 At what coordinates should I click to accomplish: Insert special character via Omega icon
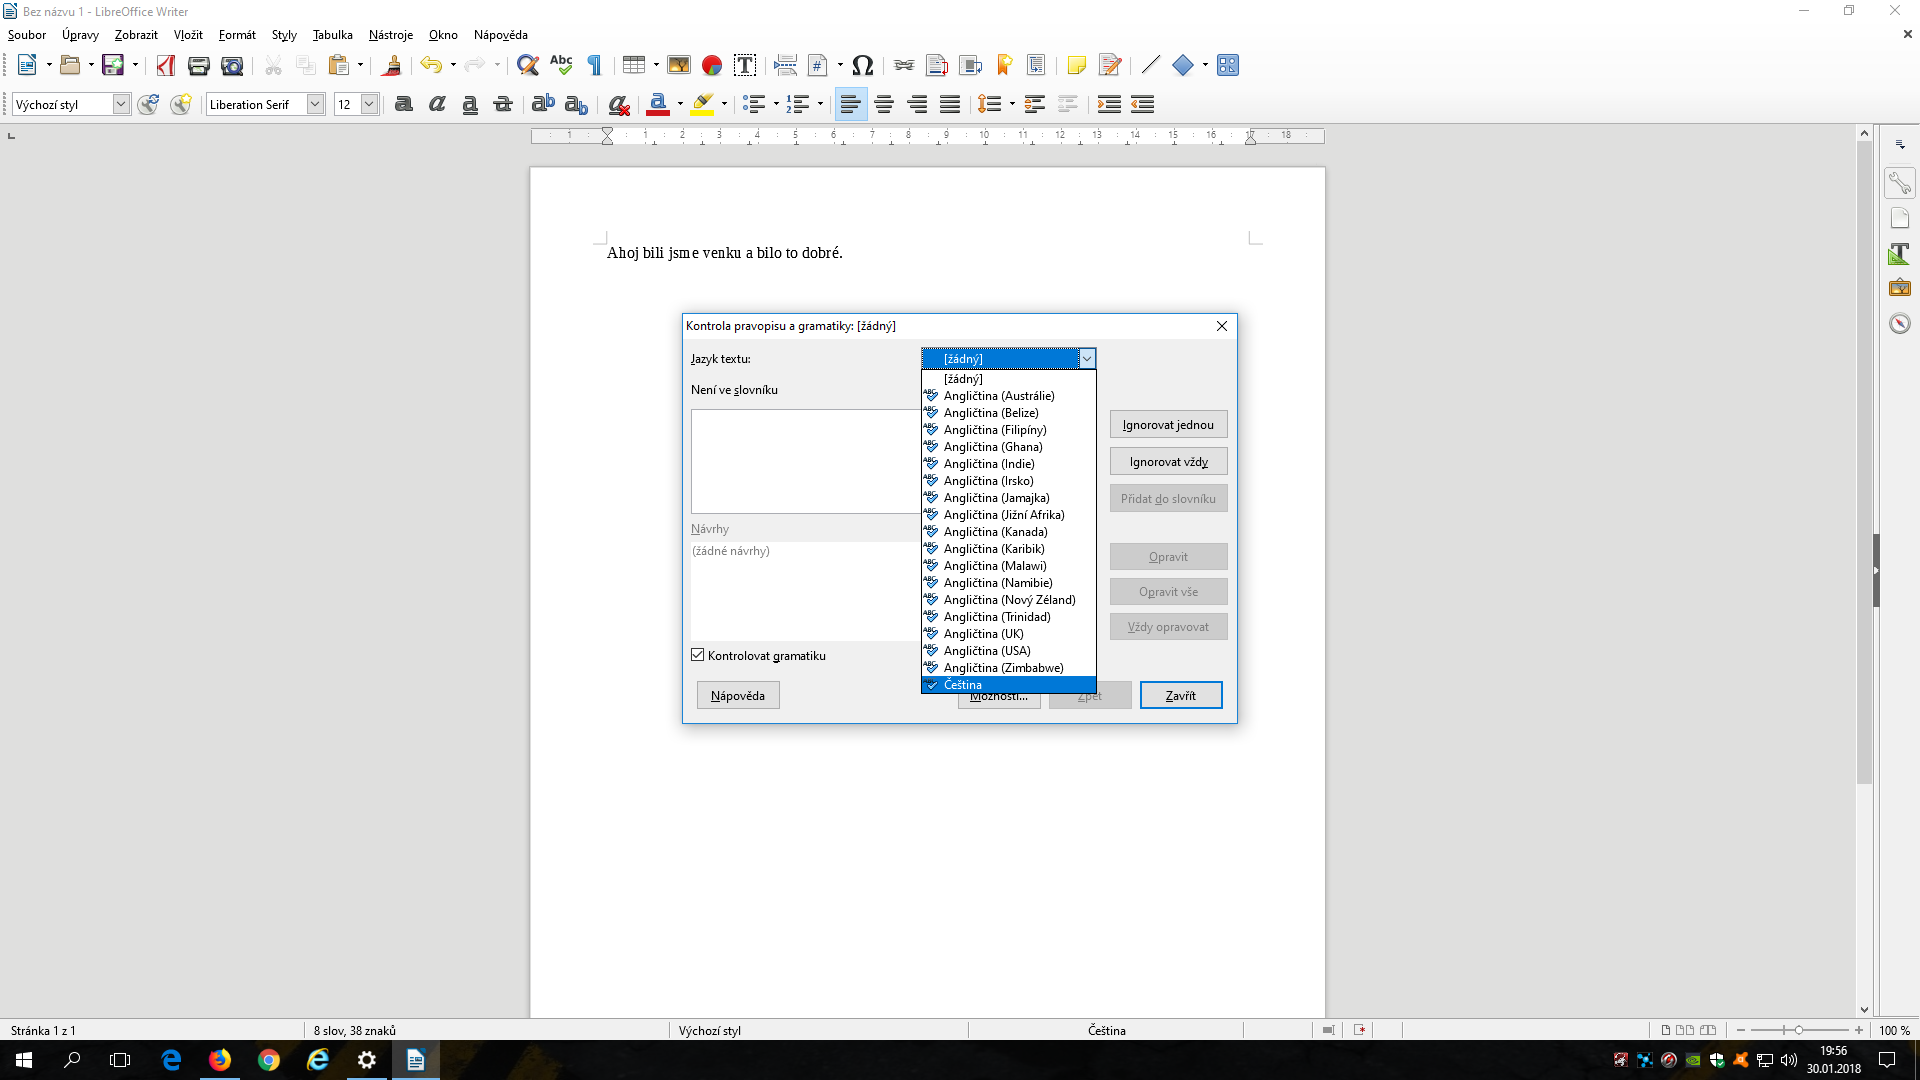point(863,66)
